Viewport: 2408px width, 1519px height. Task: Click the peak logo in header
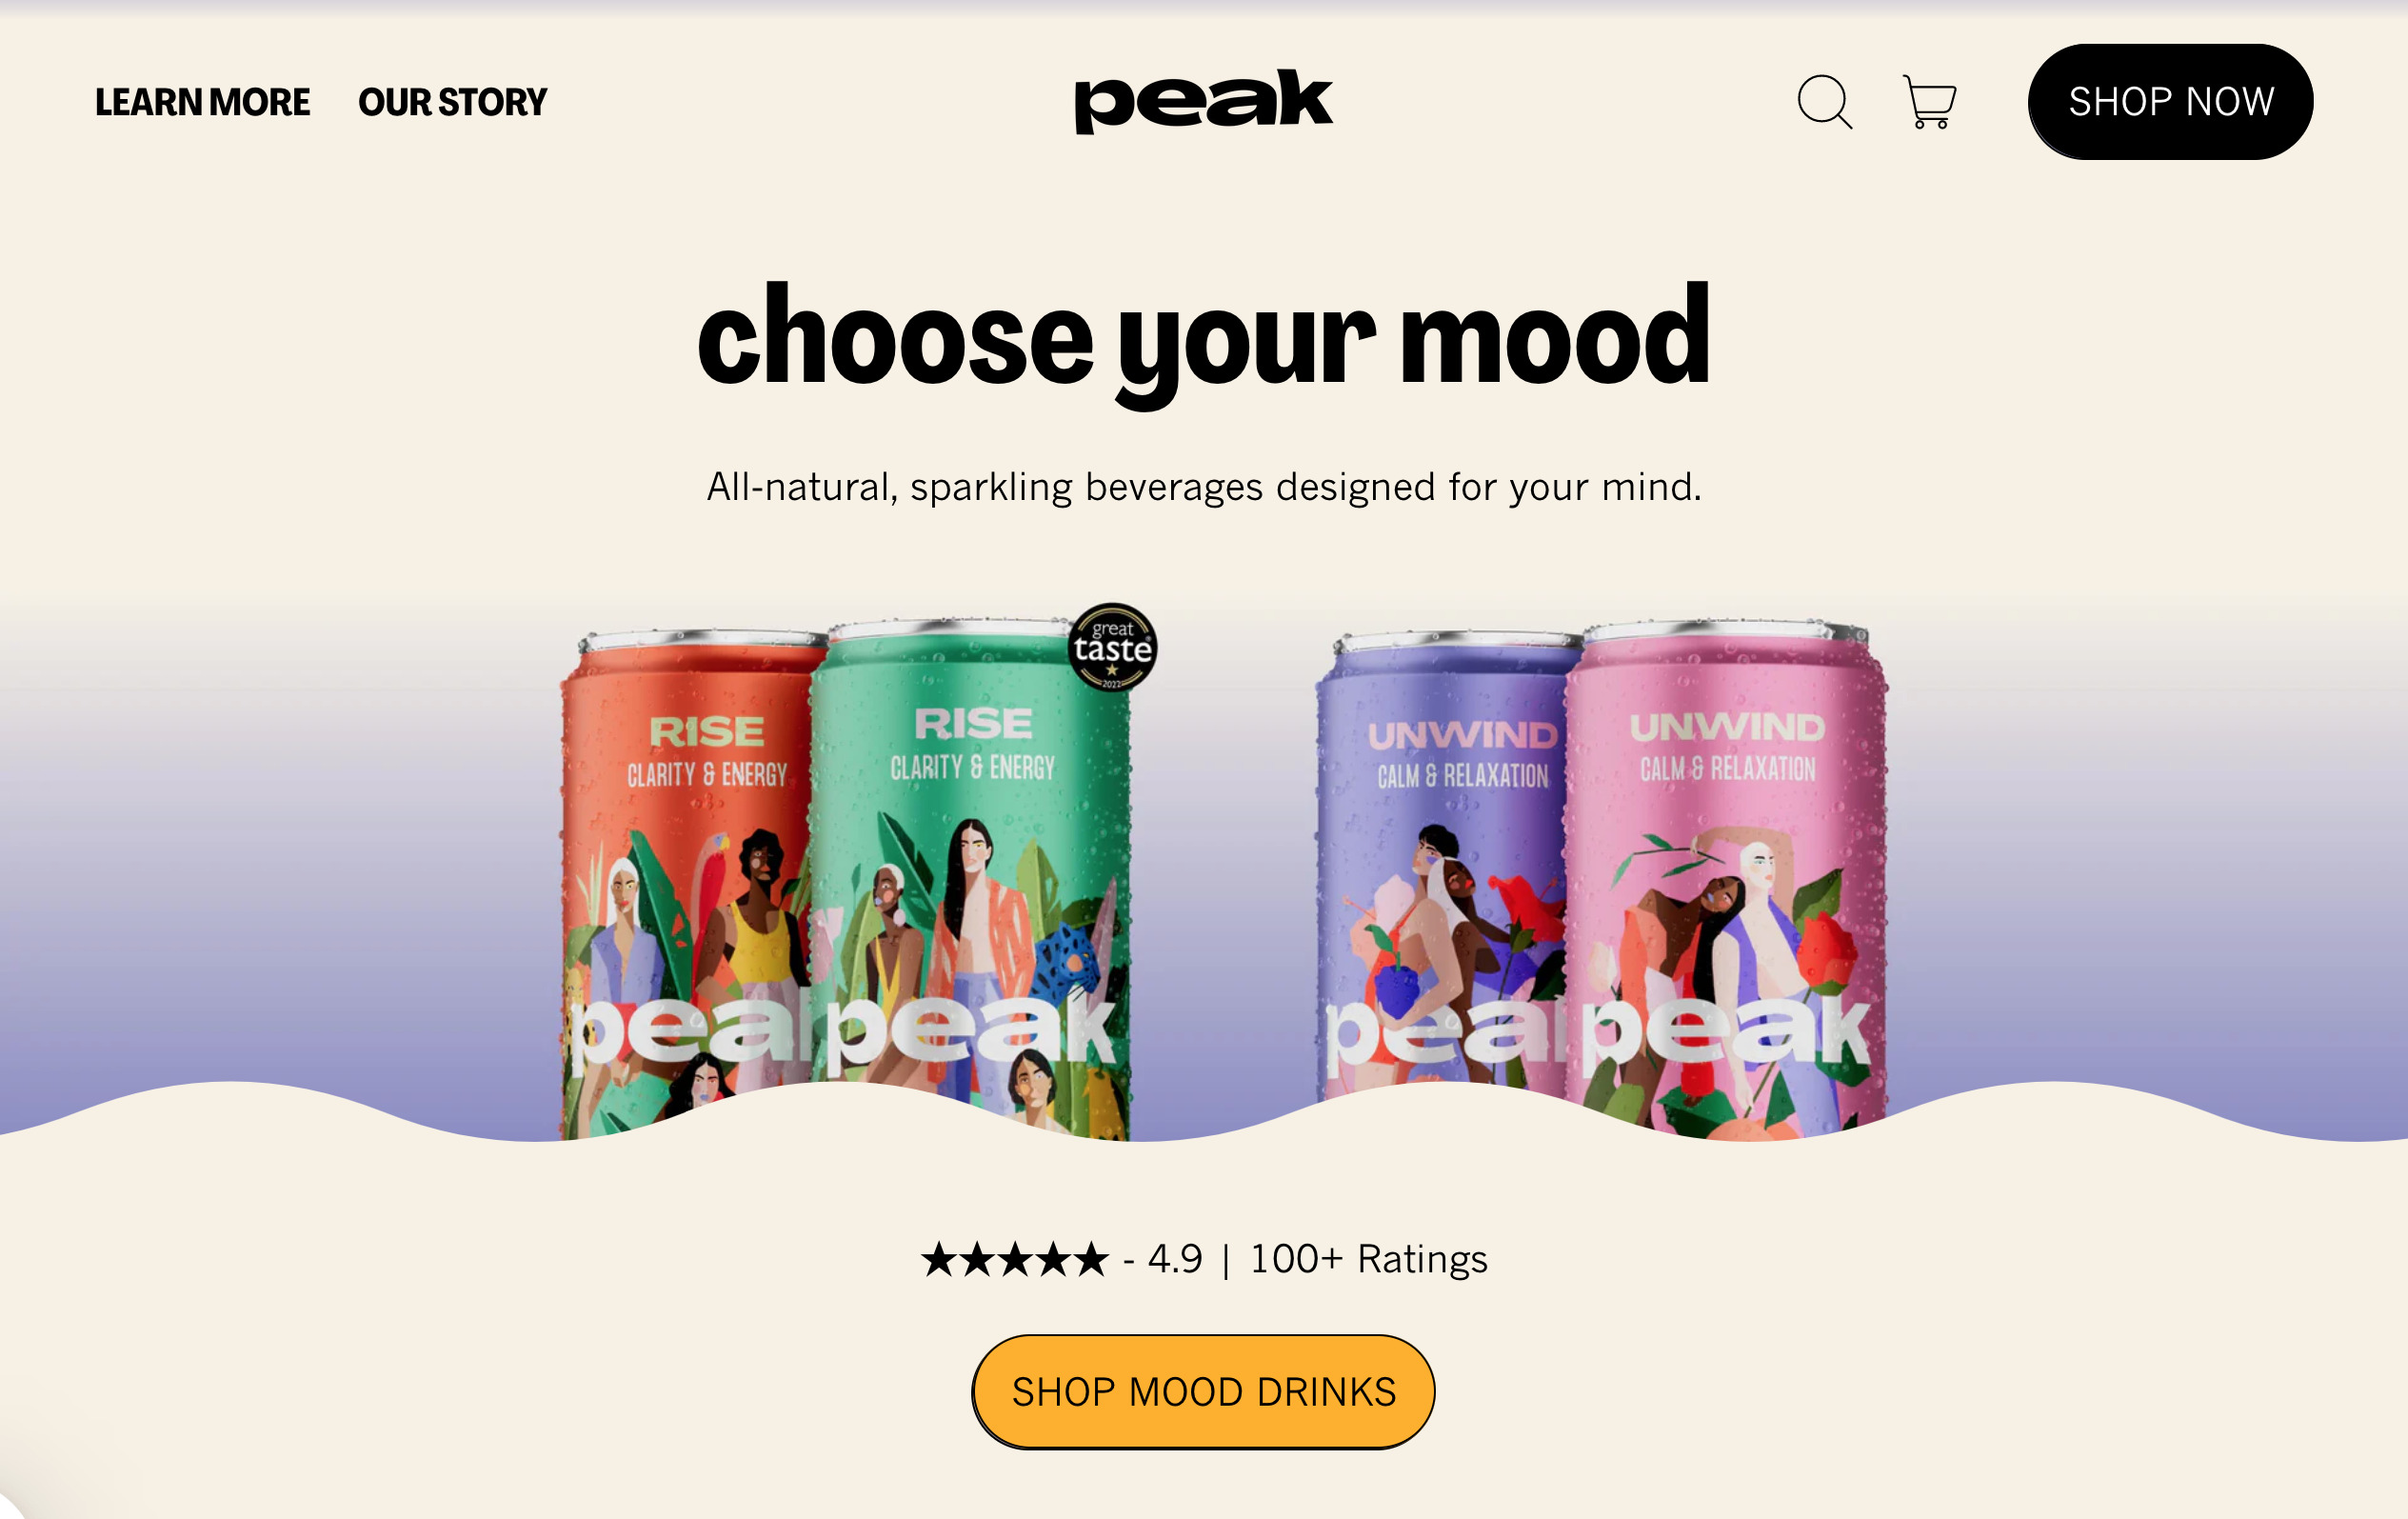click(x=1204, y=101)
